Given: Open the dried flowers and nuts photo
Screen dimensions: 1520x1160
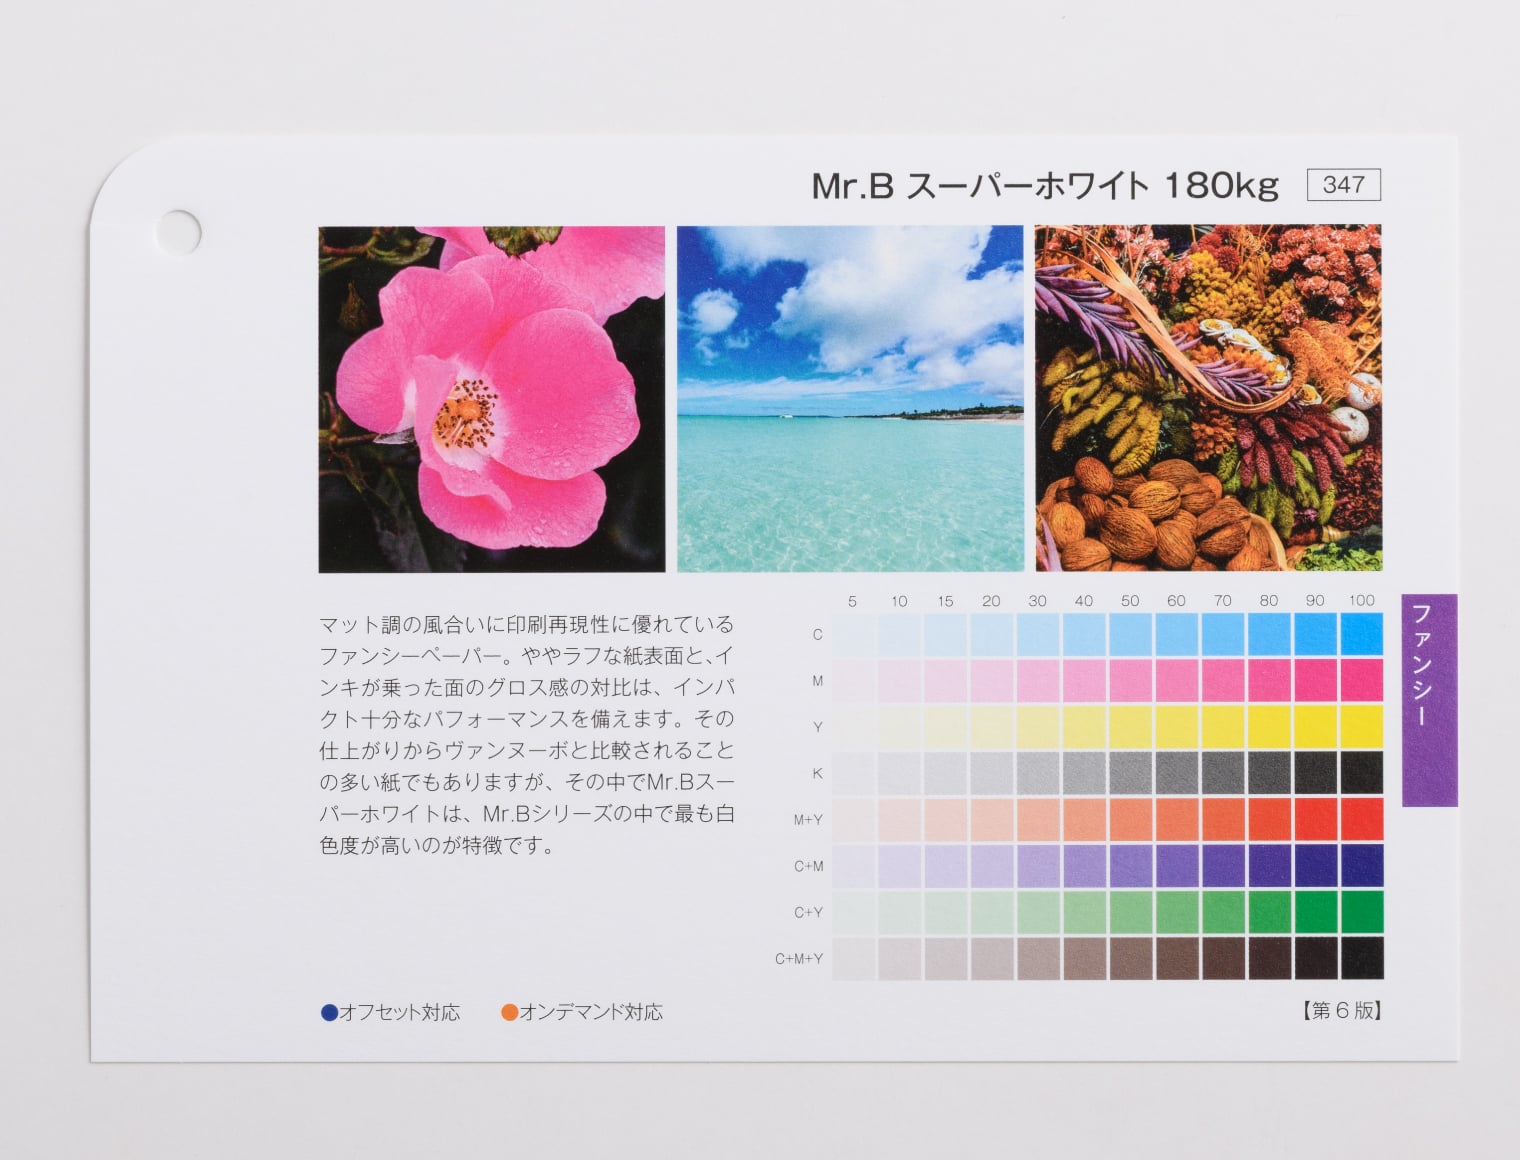Looking at the screenshot, I should coord(1208,399).
